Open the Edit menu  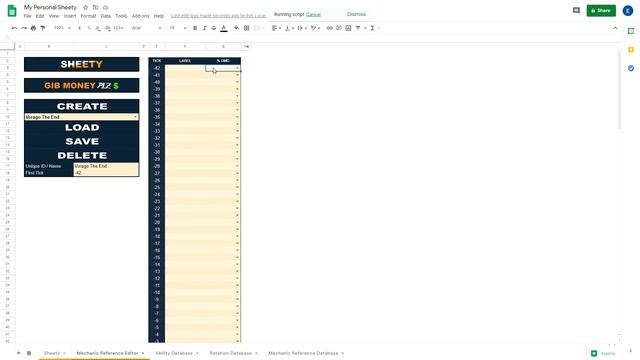coord(40,16)
